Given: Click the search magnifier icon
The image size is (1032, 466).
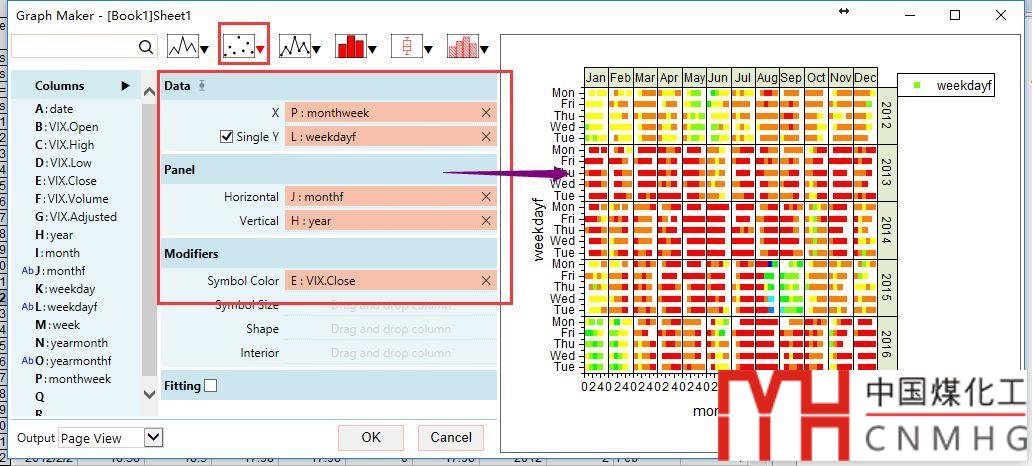Looking at the screenshot, I should (x=146, y=47).
